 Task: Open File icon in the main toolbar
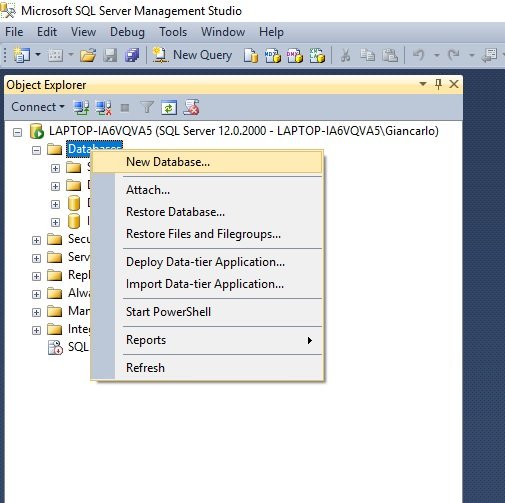point(88,55)
